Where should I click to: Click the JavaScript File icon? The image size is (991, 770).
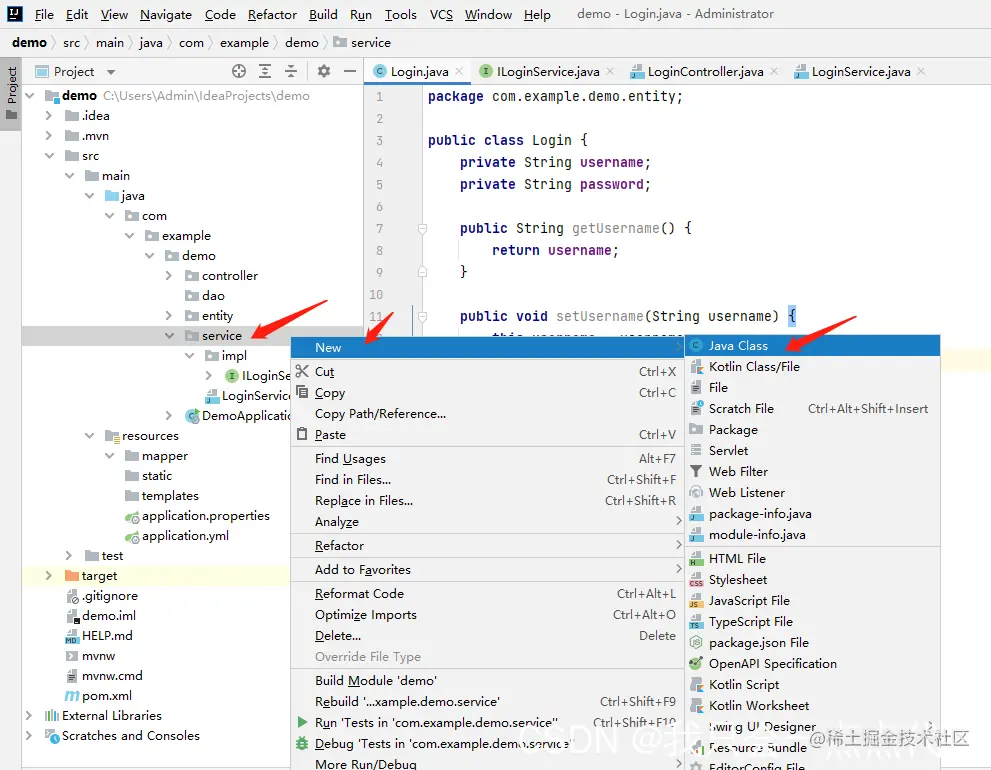point(696,601)
